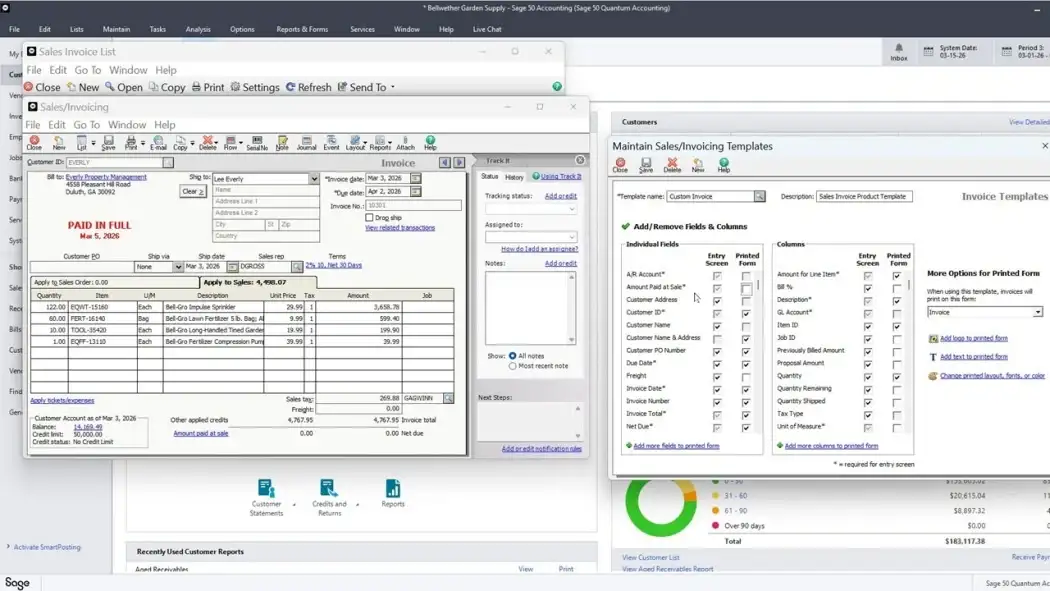
Task: Click Note icon in invoice toolbar
Action: 282,143
